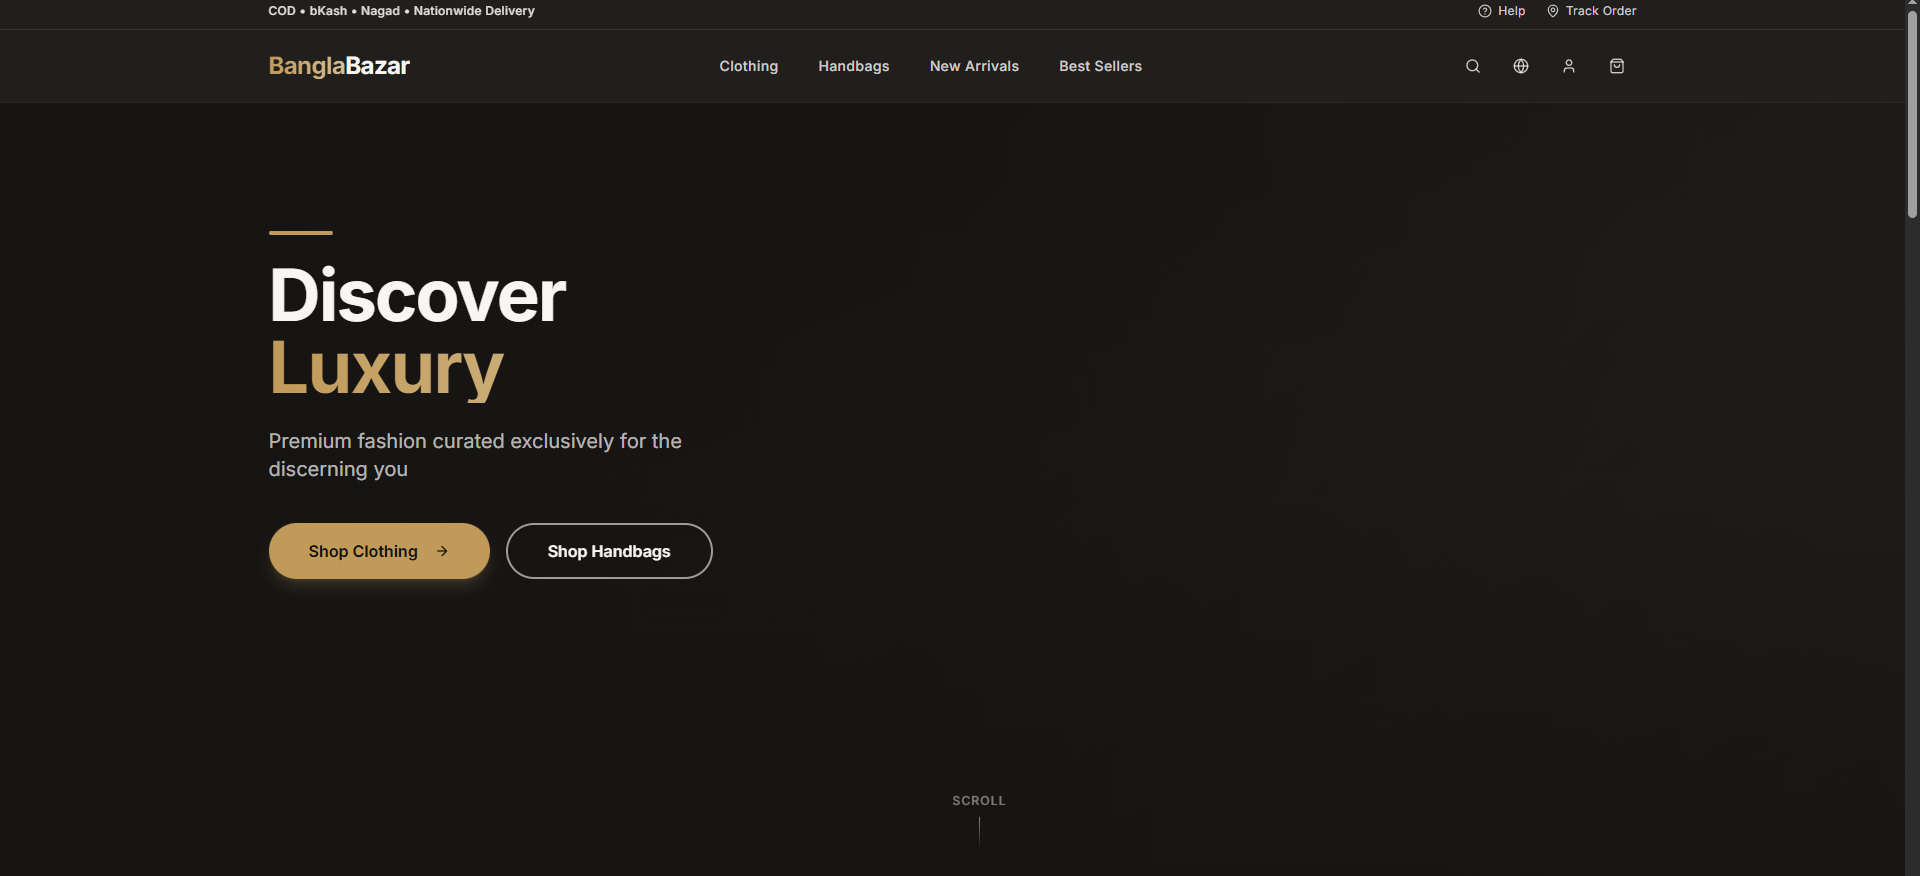Screen dimensions: 1920x876
Task: Click the question mark icon beside Help
Action: coord(1484,11)
